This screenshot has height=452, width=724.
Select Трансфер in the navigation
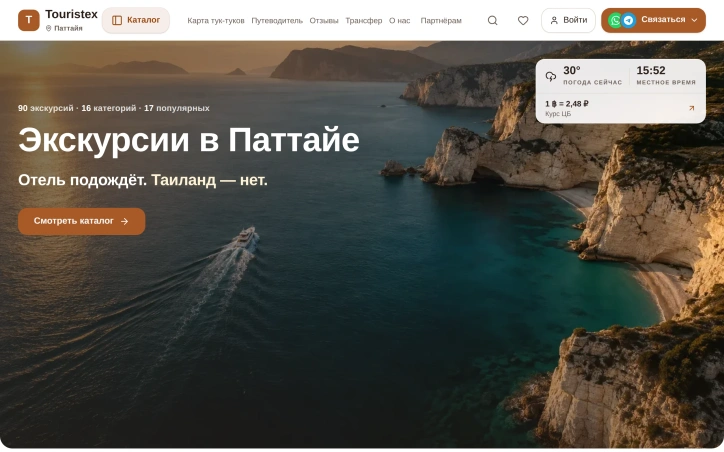(364, 21)
